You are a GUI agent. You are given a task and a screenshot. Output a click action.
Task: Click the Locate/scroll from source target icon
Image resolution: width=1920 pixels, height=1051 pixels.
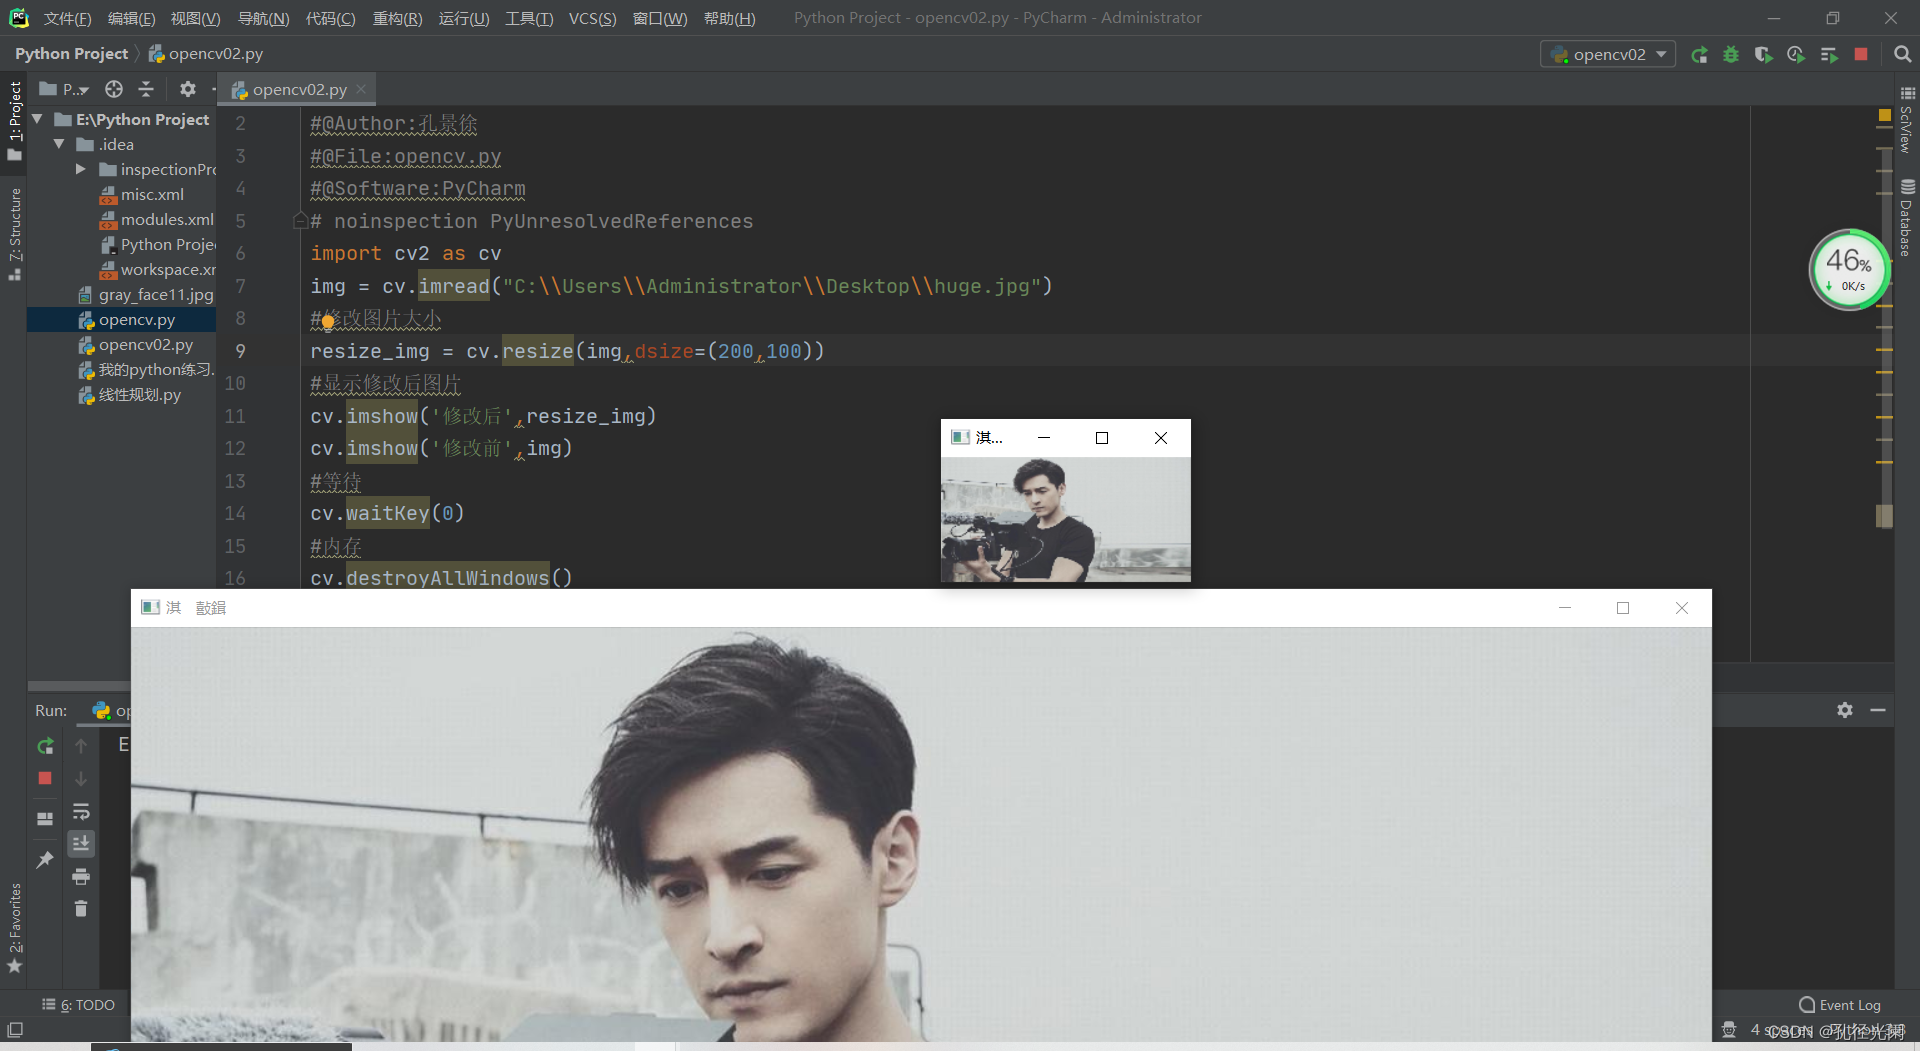[x=114, y=89]
